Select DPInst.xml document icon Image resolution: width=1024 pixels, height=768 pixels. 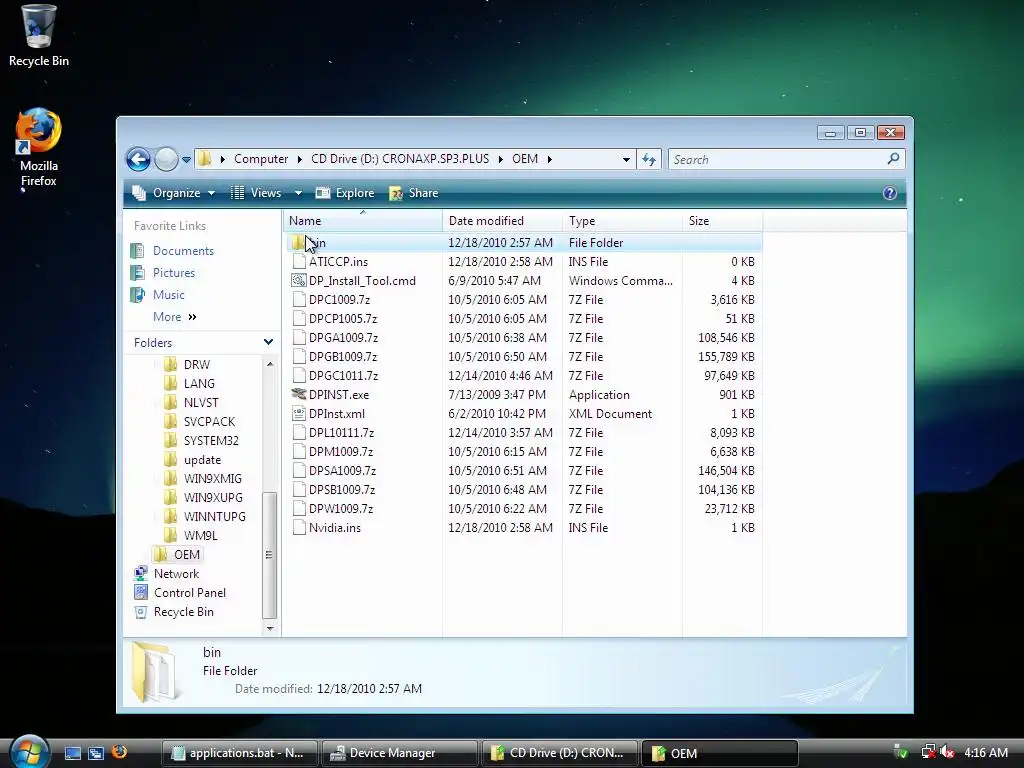pos(298,413)
